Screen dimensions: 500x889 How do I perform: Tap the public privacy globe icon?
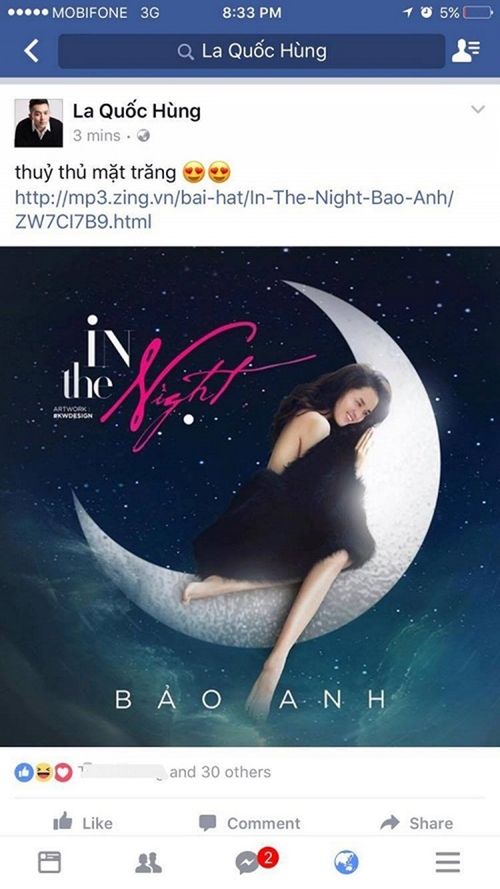pyautogui.click(x=143, y=136)
